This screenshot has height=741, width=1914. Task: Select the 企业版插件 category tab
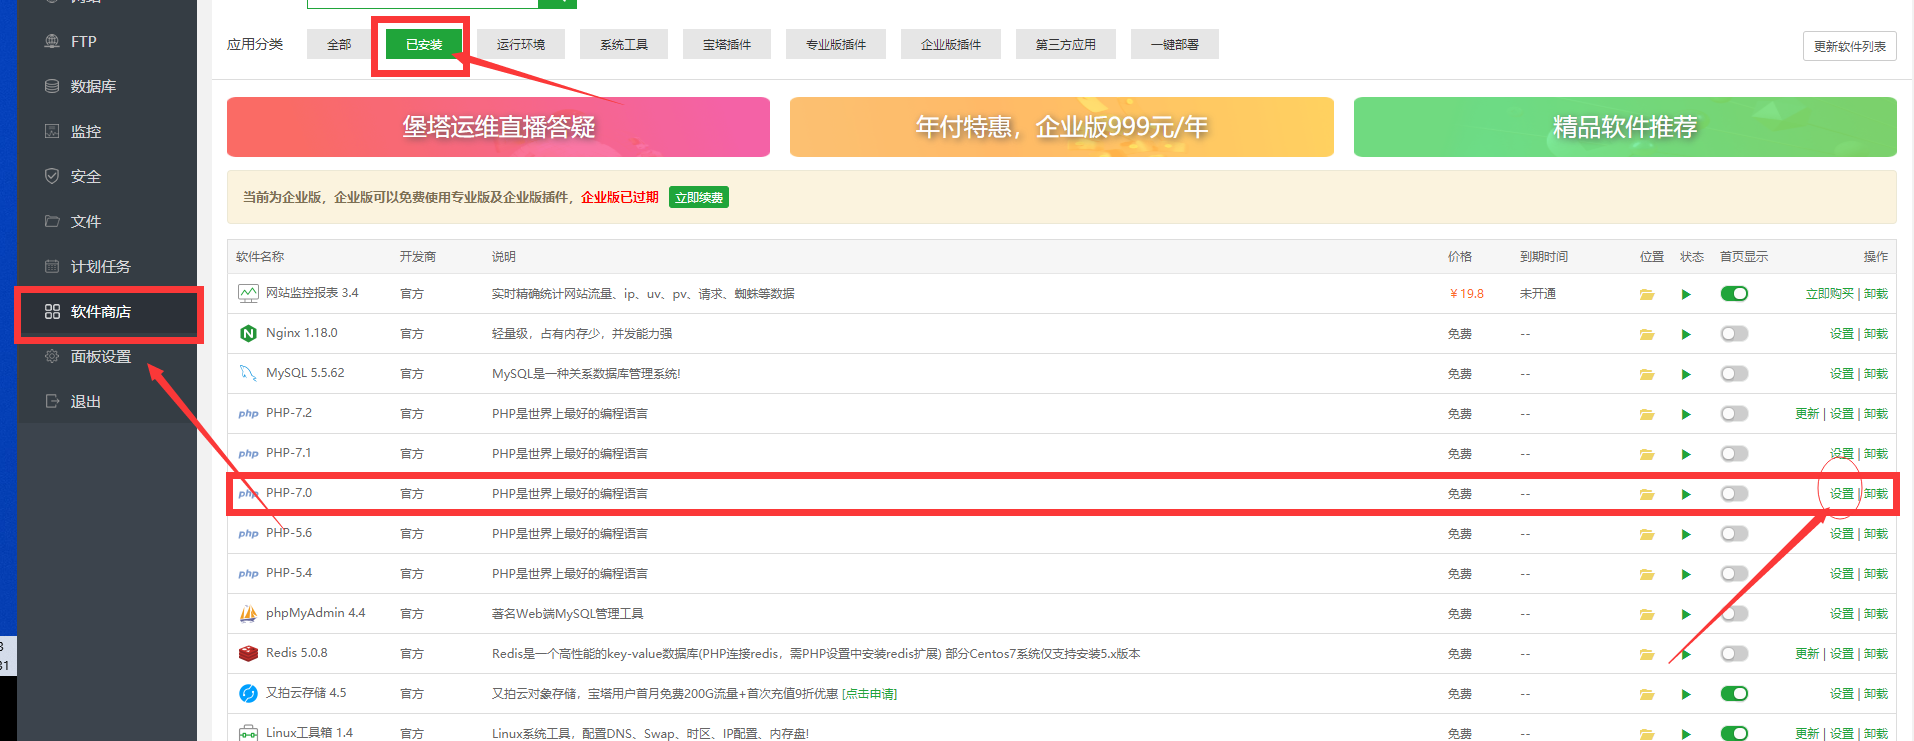click(951, 44)
